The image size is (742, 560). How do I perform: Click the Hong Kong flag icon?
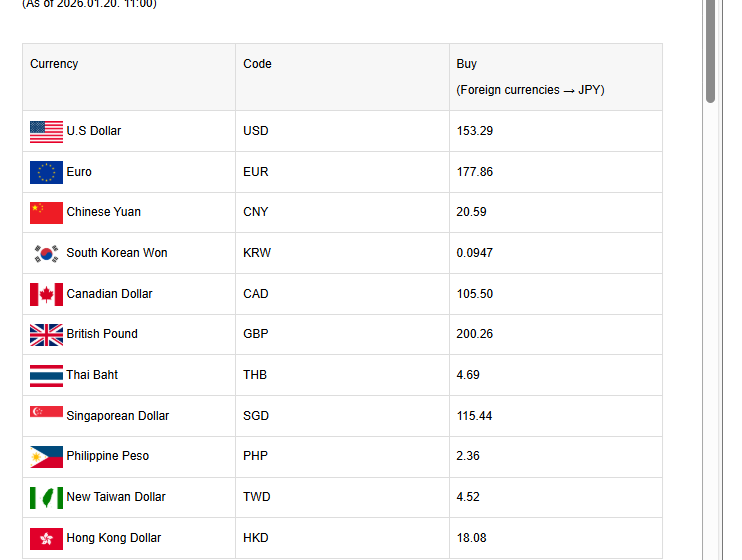coord(46,538)
